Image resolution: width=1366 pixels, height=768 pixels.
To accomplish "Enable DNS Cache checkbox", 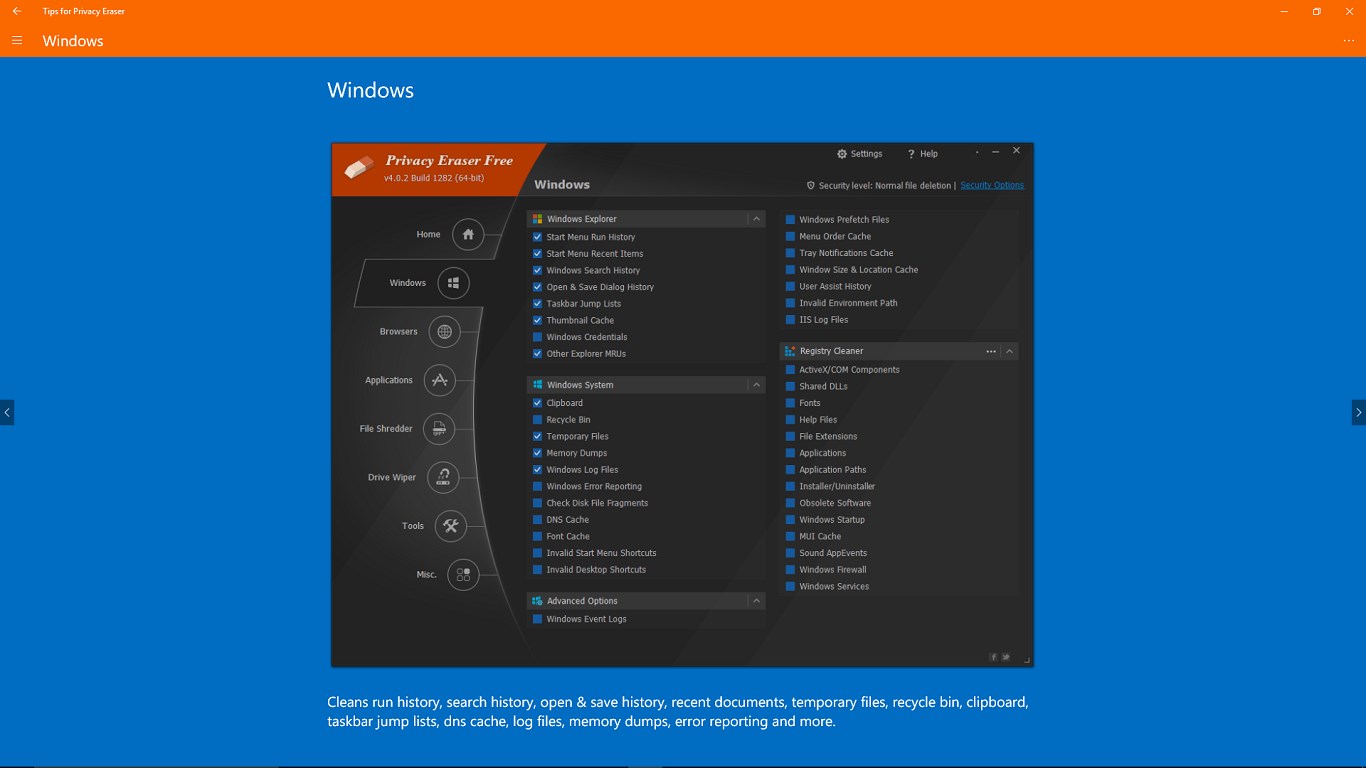I will [538, 520].
